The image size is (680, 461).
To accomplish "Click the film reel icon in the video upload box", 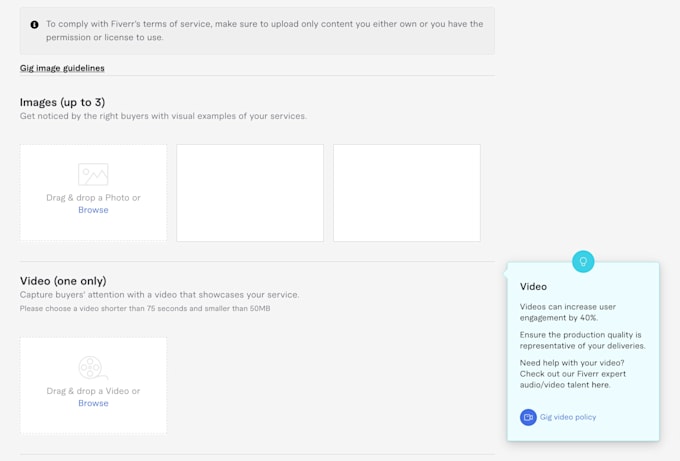I will pyautogui.click(x=93, y=368).
